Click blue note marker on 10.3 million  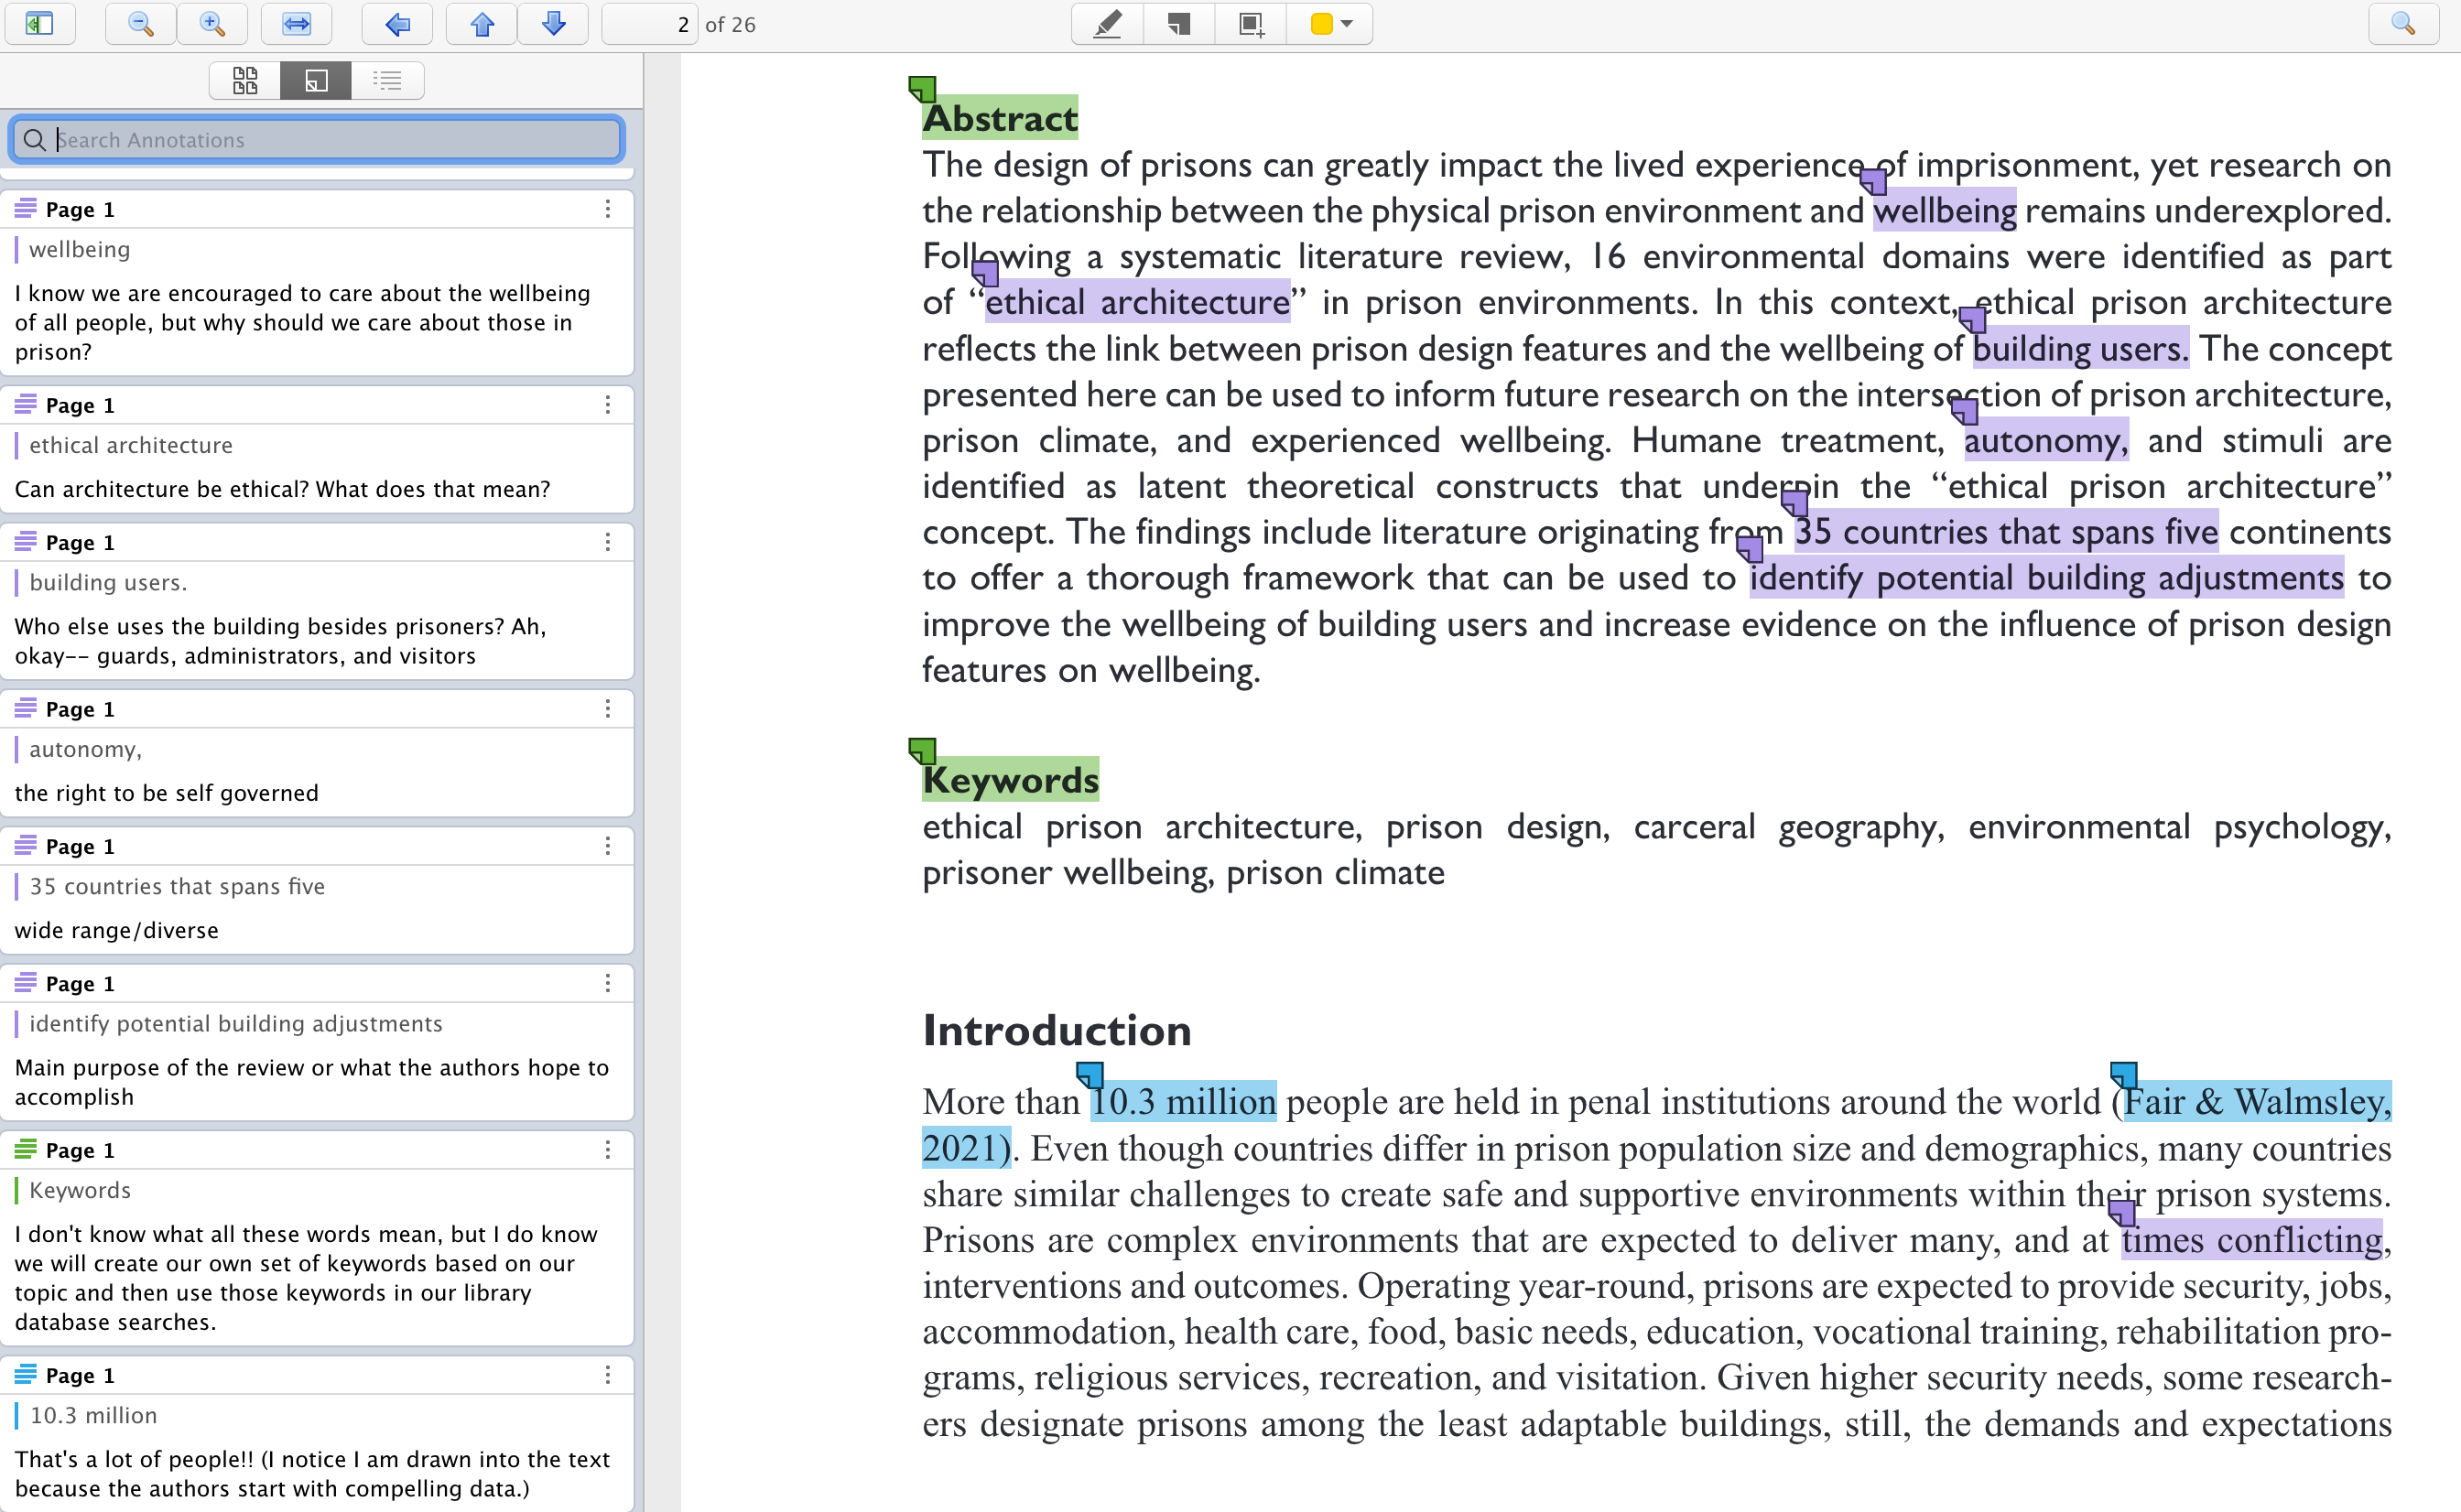click(1089, 1075)
